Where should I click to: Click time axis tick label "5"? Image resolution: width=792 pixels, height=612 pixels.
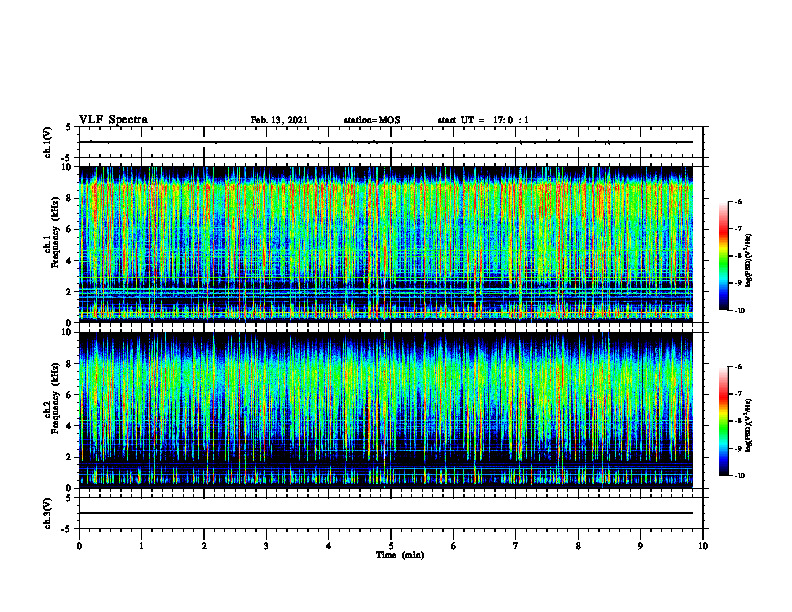point(391,546)
